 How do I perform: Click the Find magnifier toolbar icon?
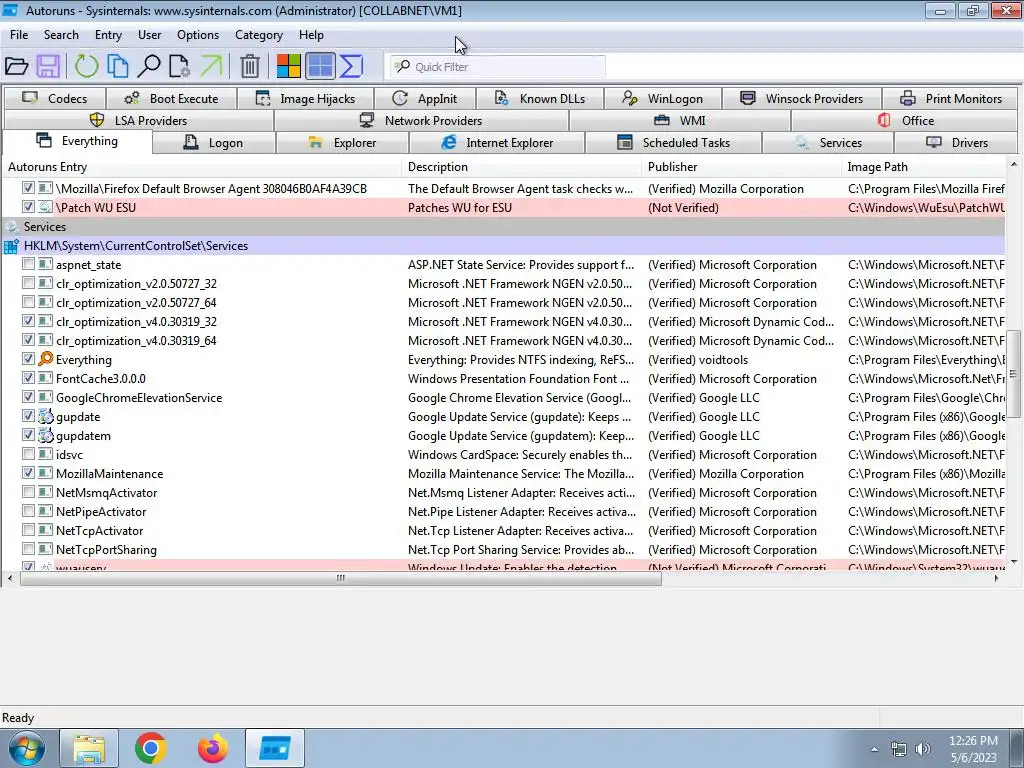pyautogui.click(x=149, y=66)
